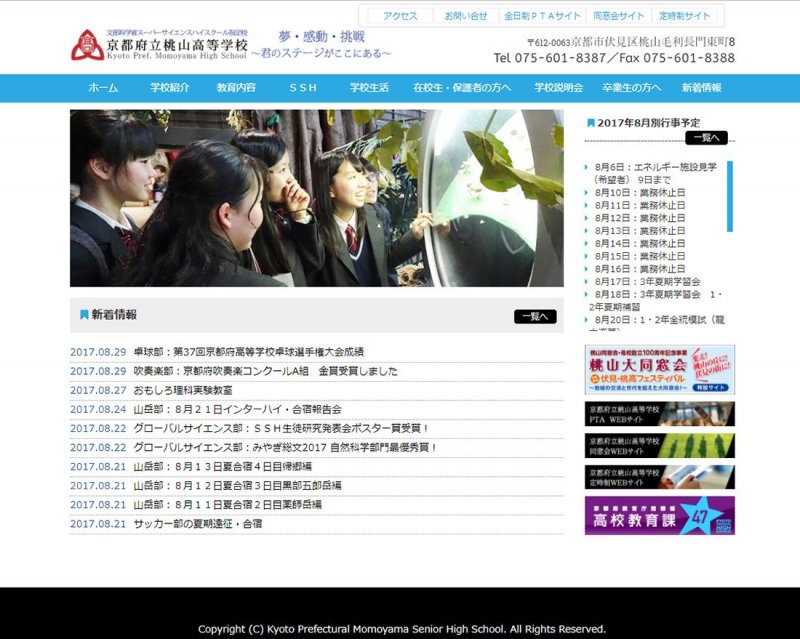
Task: Select ＳＳＨ in the navigation bar
Action: [303, 88]
